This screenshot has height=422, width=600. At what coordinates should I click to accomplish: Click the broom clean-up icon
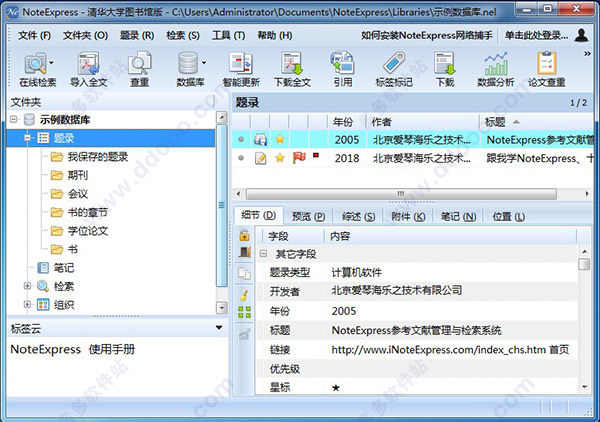pos(245,295)
